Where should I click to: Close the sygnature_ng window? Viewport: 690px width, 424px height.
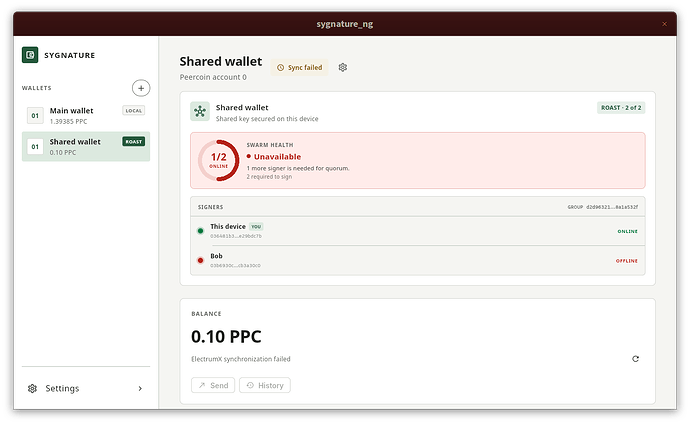[x=664, y=24]
